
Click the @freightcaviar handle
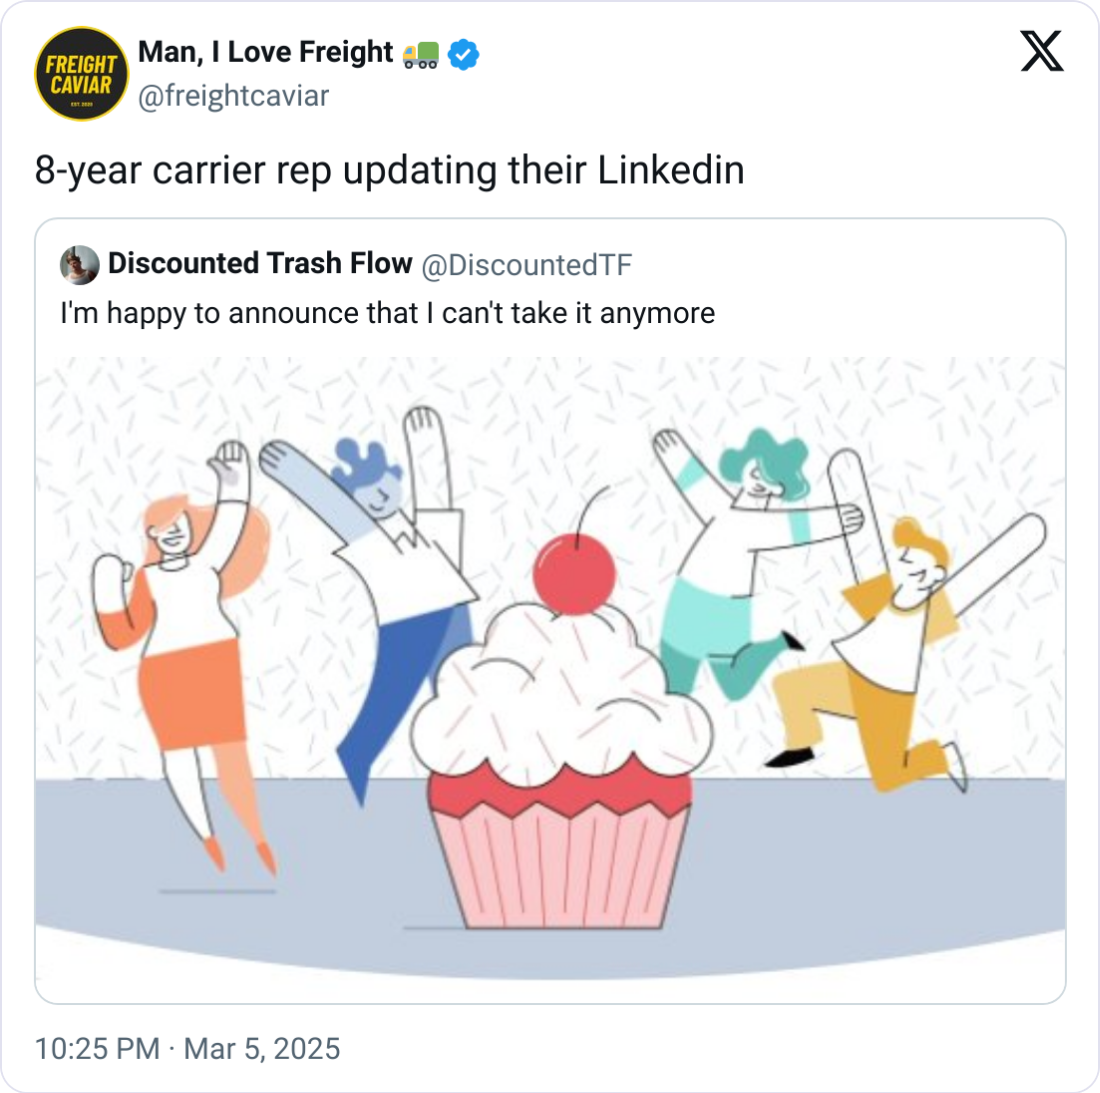point(233,96)
